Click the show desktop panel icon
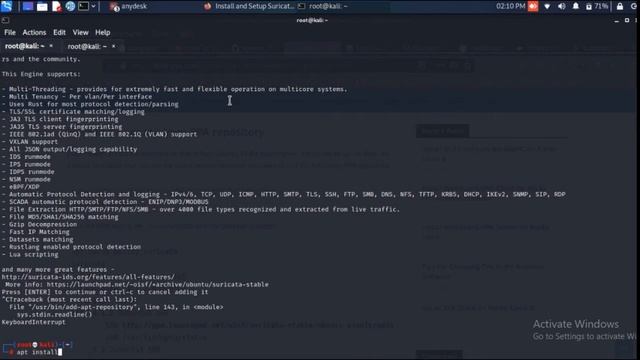Screen dimensions: 640x360 [28, 6]
